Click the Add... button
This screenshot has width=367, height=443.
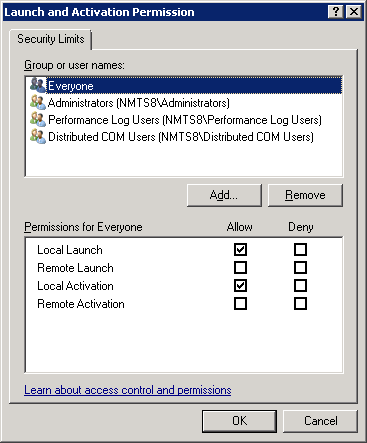224,195
